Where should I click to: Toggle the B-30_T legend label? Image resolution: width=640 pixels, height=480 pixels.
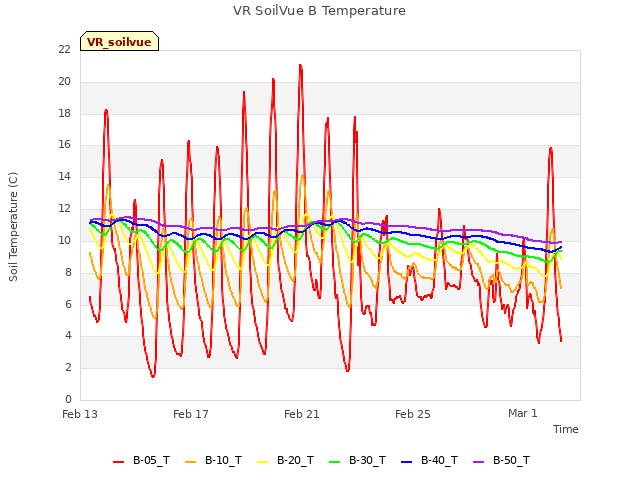click(x=367, y=460)
